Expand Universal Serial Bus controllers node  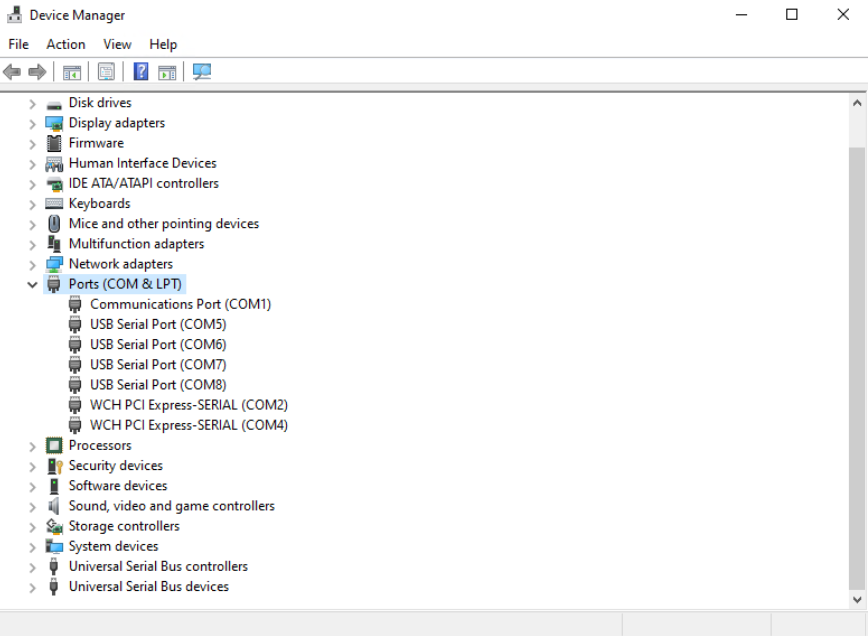click(x=33, y=567)
